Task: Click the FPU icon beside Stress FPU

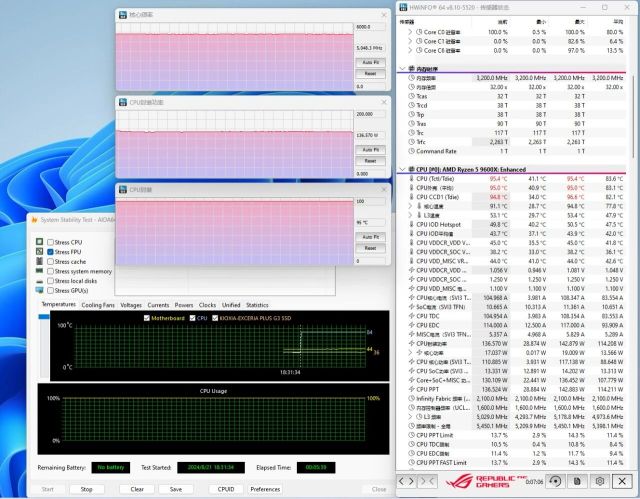Action: pos(40,251)
